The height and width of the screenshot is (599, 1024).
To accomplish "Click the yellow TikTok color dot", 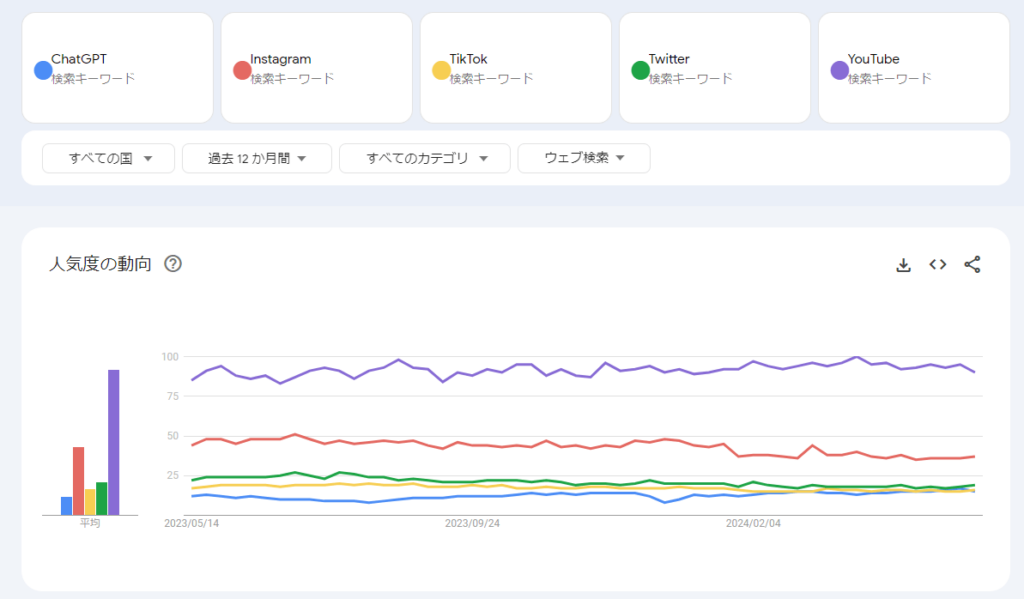I will [441, 70].
